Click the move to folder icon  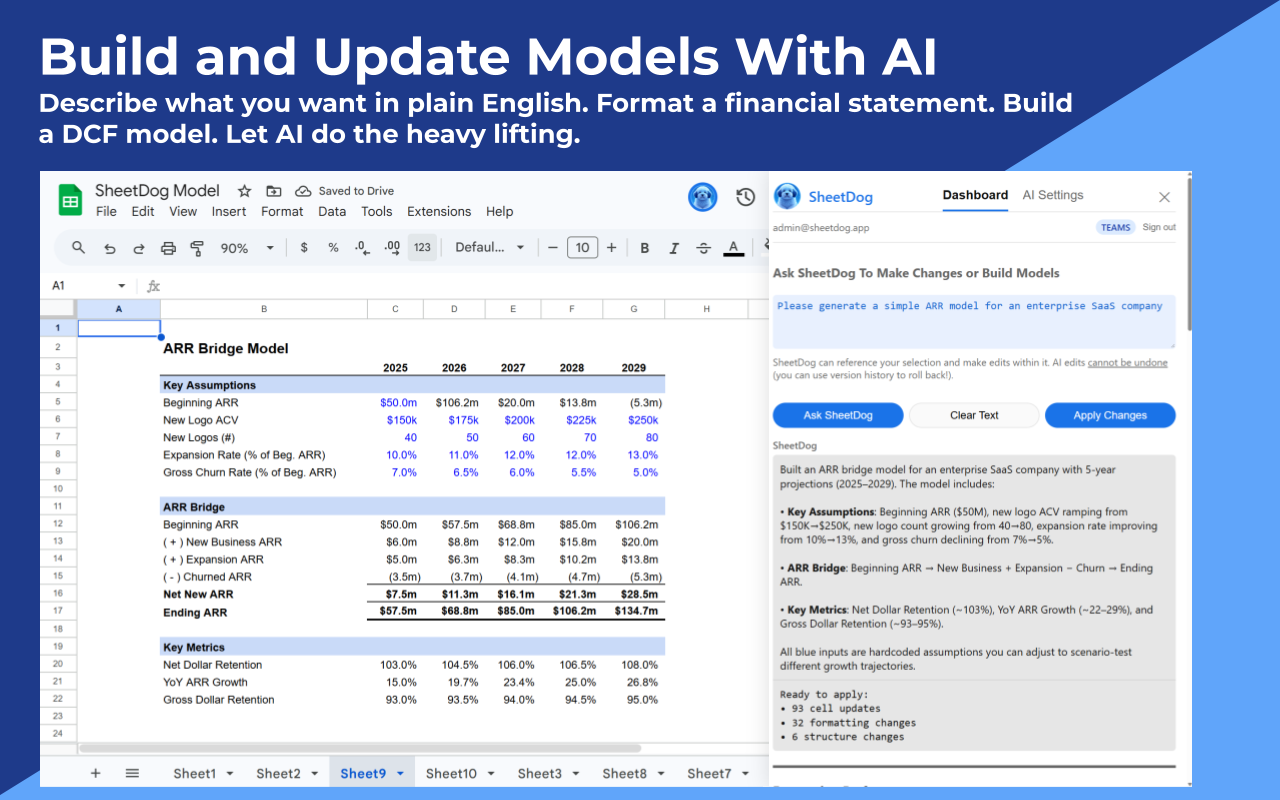click(273, 191)
